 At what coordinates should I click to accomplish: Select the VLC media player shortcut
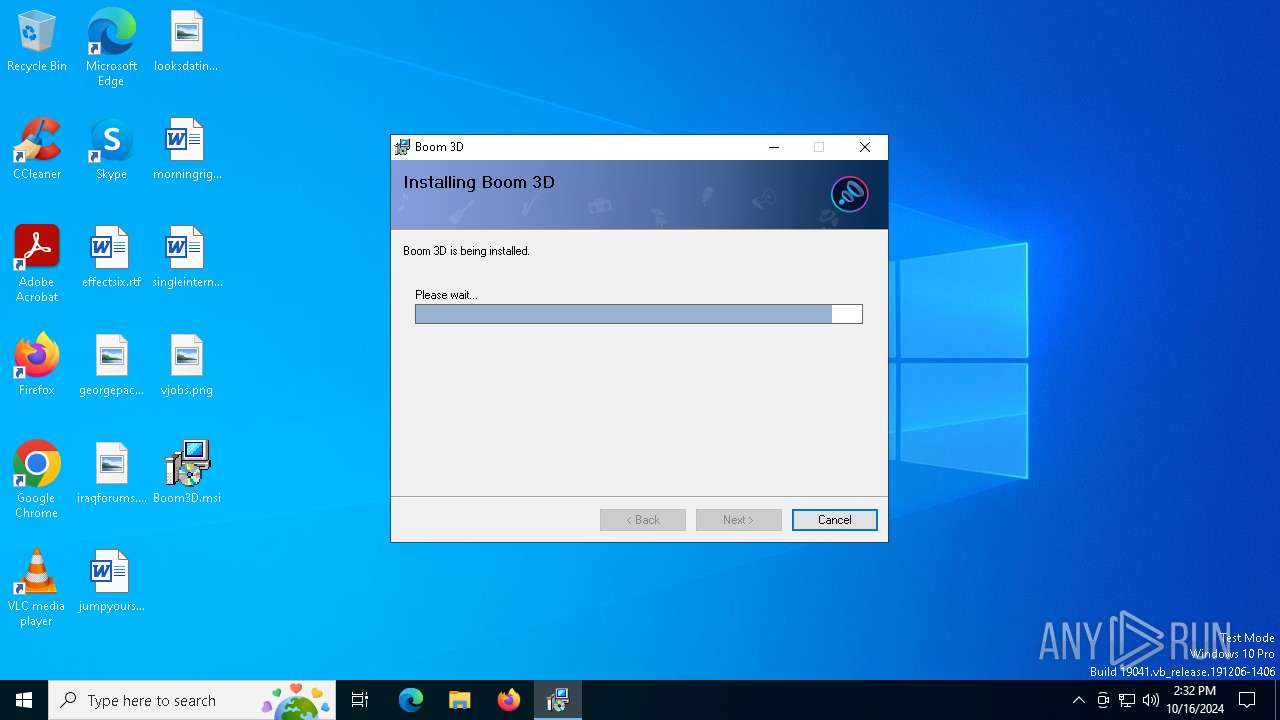click(37, 588)
